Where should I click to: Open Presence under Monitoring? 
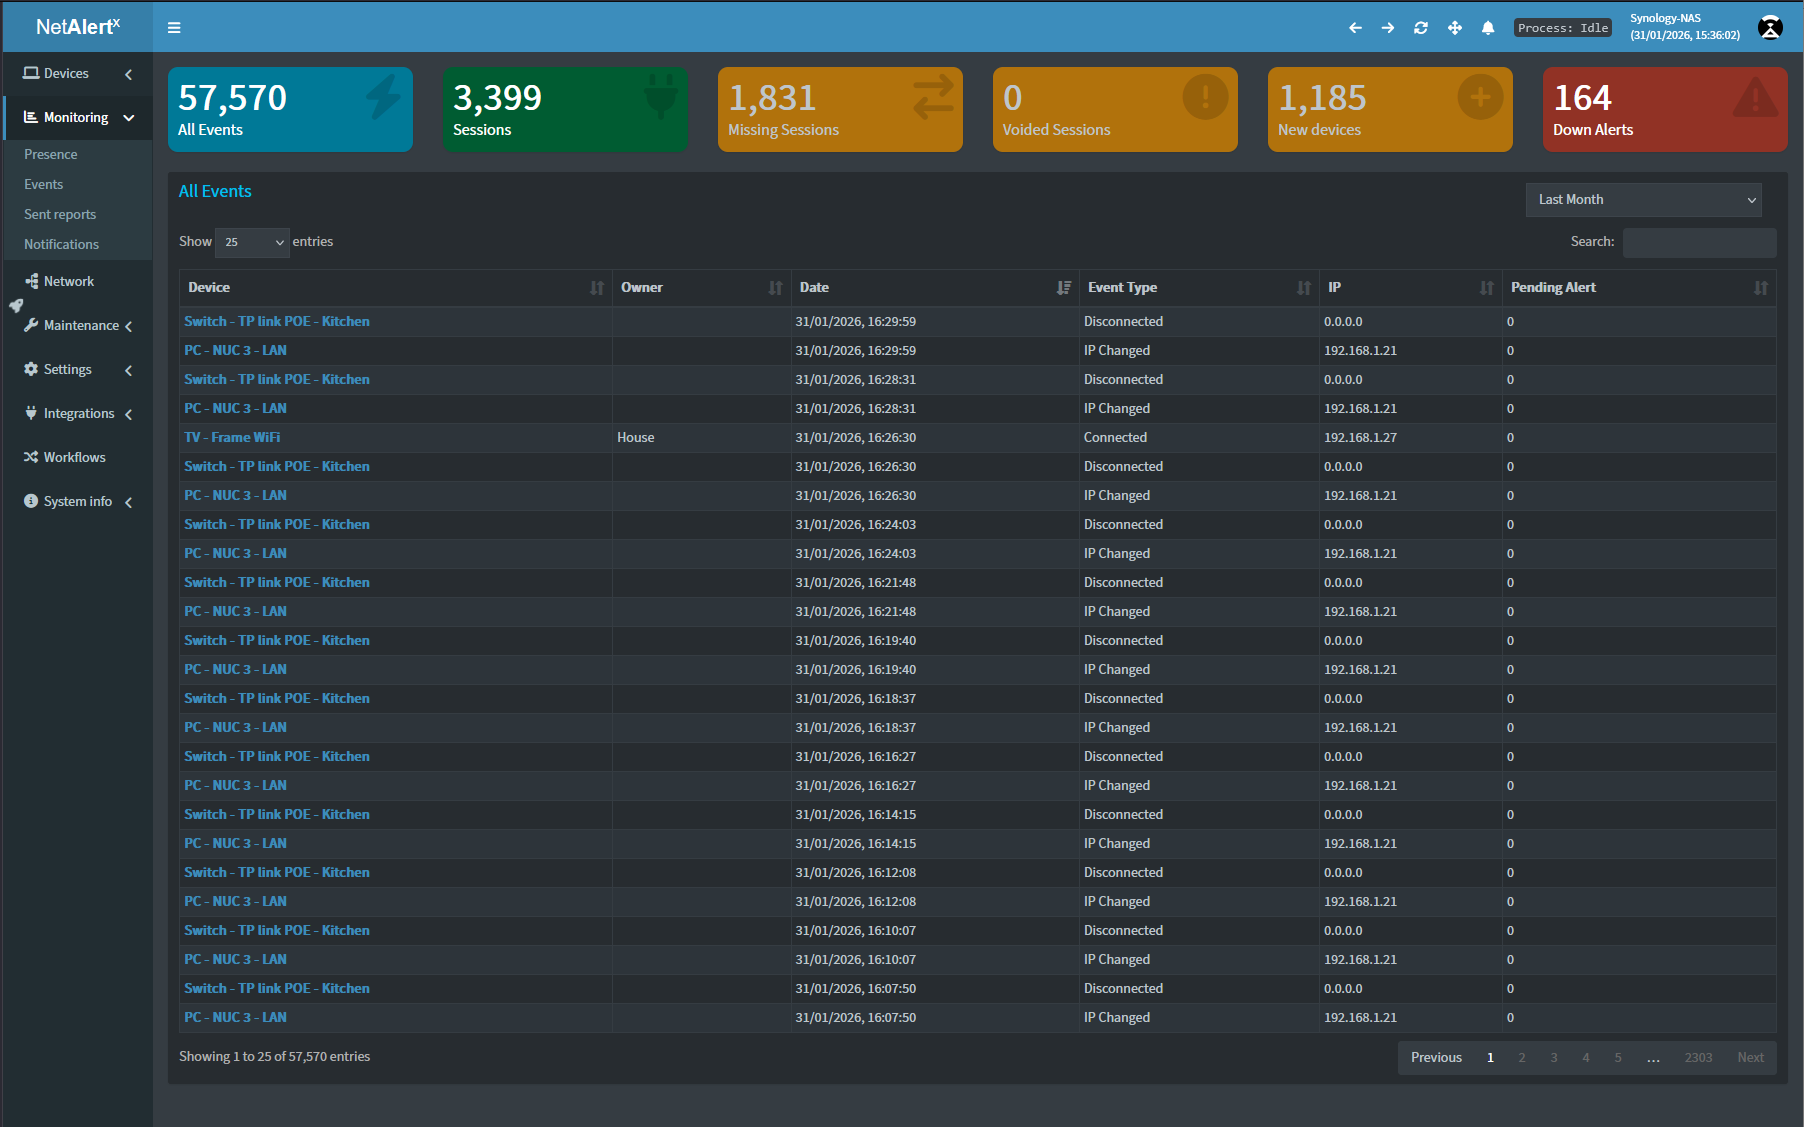click(51, 155)
